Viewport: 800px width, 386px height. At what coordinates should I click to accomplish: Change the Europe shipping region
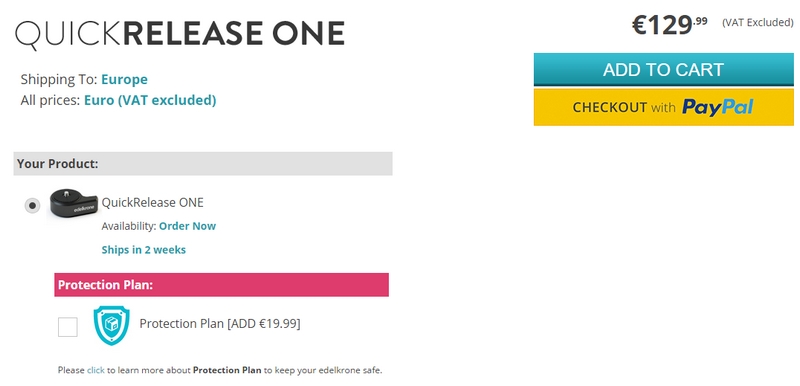[x=124, y=80]
